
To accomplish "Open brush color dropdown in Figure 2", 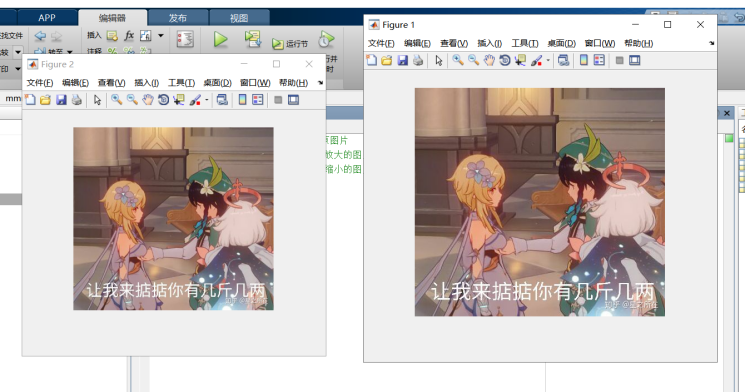I will point(207,100).
